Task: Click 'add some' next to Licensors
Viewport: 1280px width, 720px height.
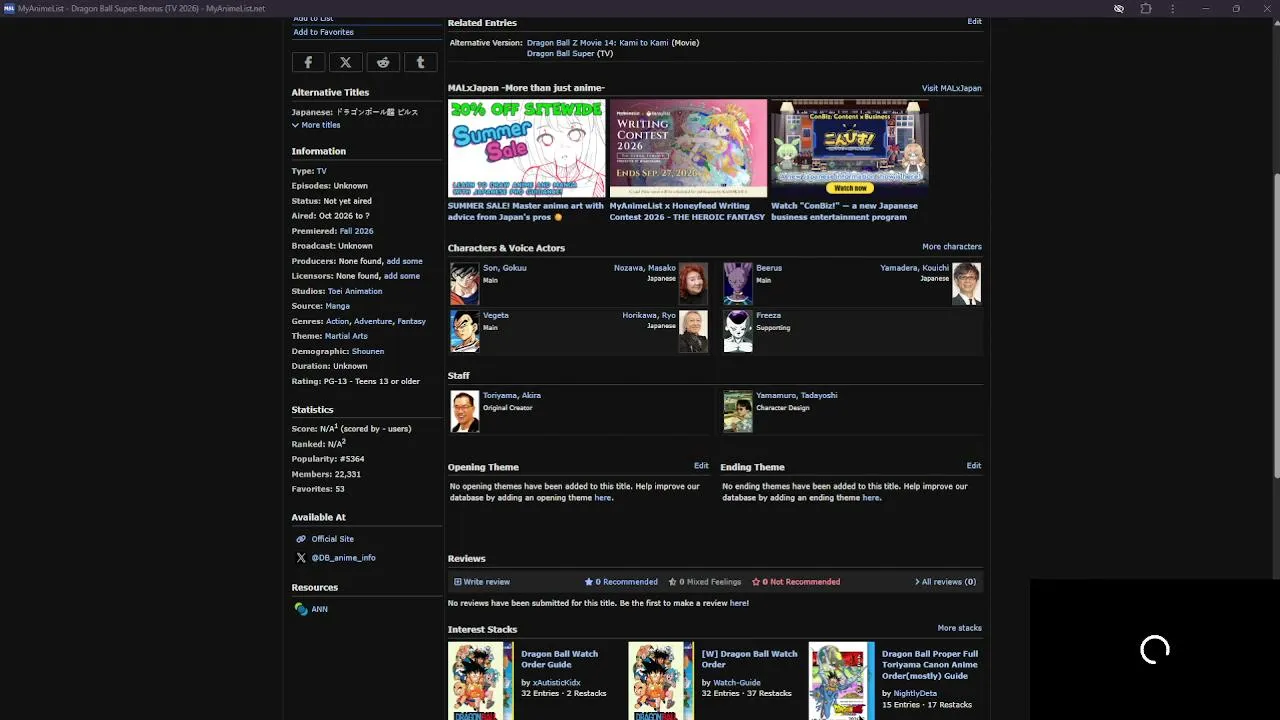Action: (402, 276)
